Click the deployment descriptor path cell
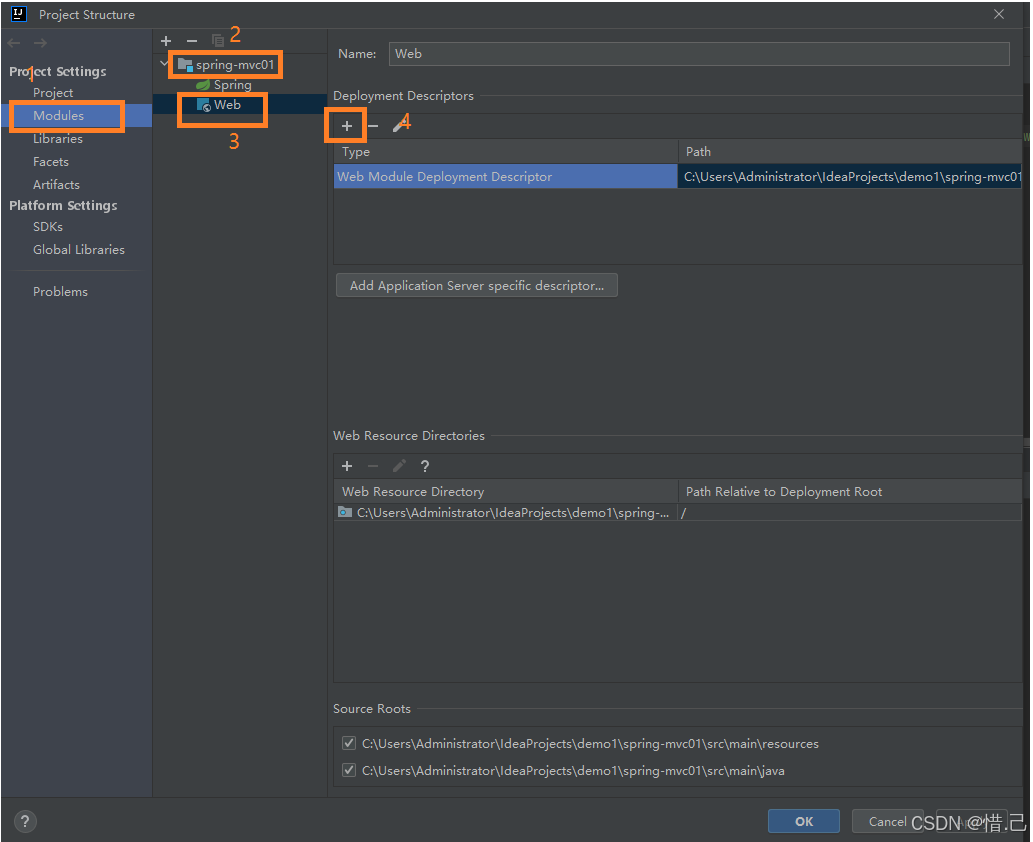Image resolution: width=1033 pixels, height=842 pixels. tap(850, 177)
